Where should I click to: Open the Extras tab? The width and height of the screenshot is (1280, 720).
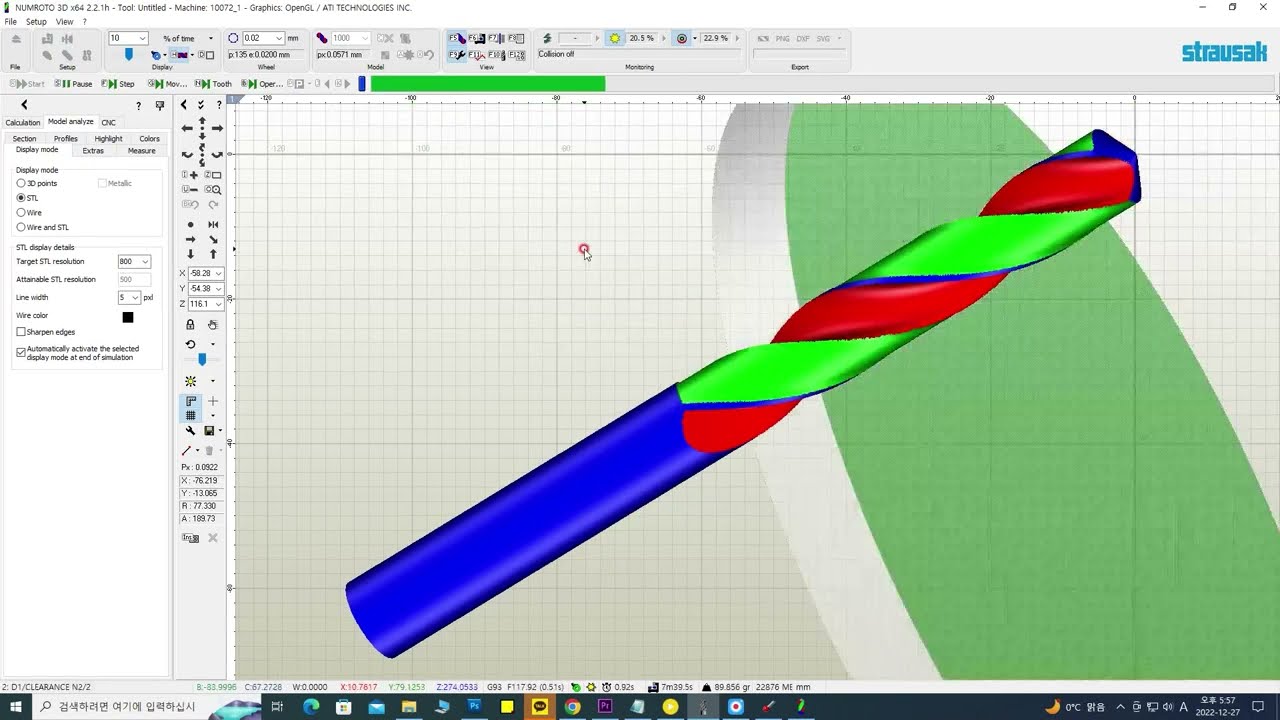click(93, 151)
